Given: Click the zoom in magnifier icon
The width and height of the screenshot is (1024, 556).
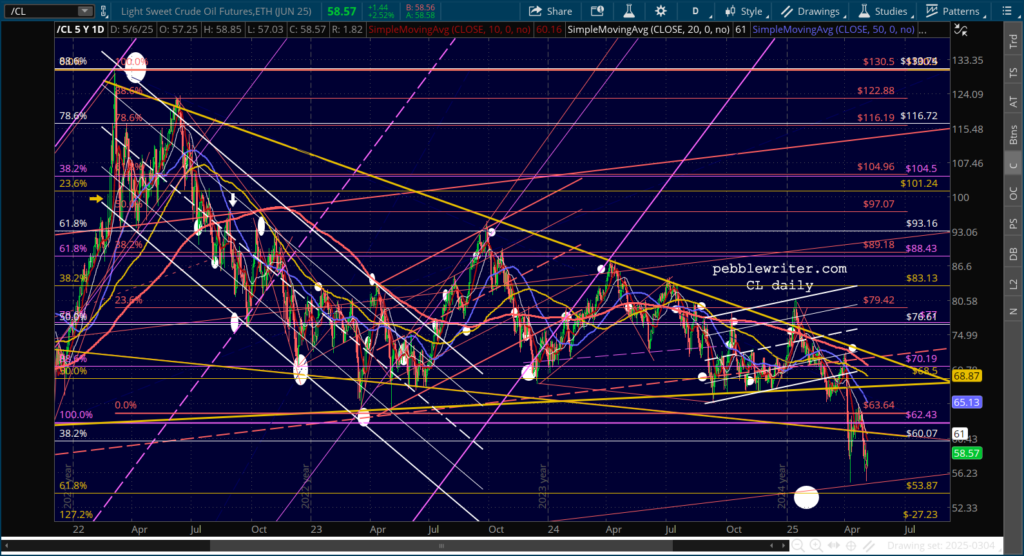Looking at the screenshot, I should (816, 546).
